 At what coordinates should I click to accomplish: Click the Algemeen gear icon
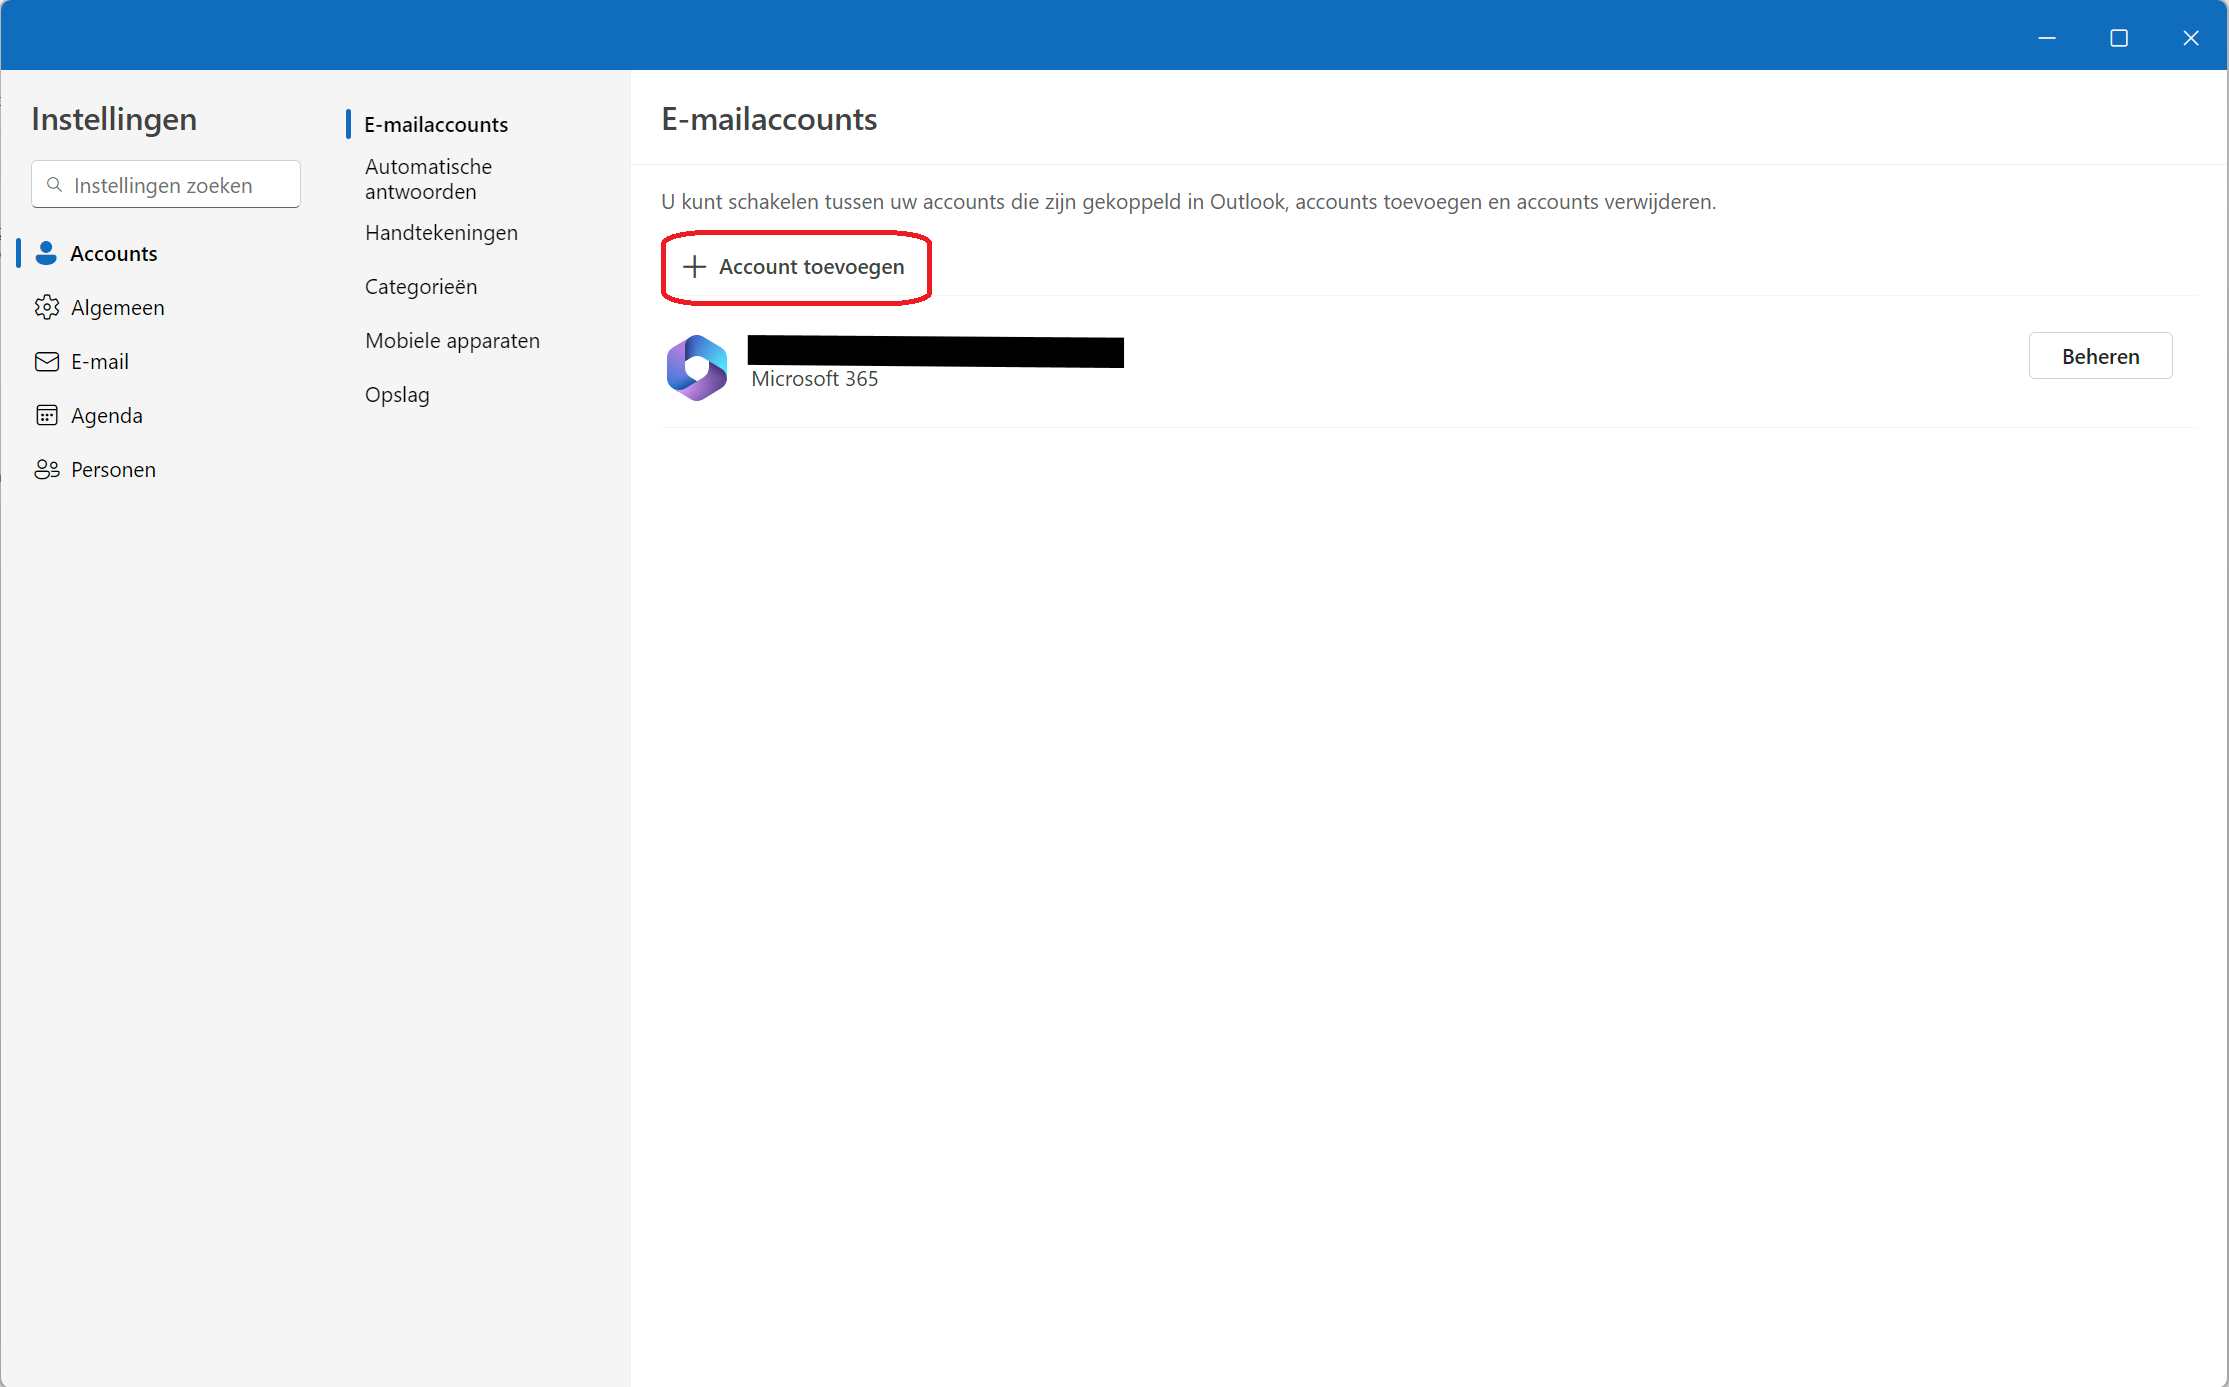click(x=46, y=307)
